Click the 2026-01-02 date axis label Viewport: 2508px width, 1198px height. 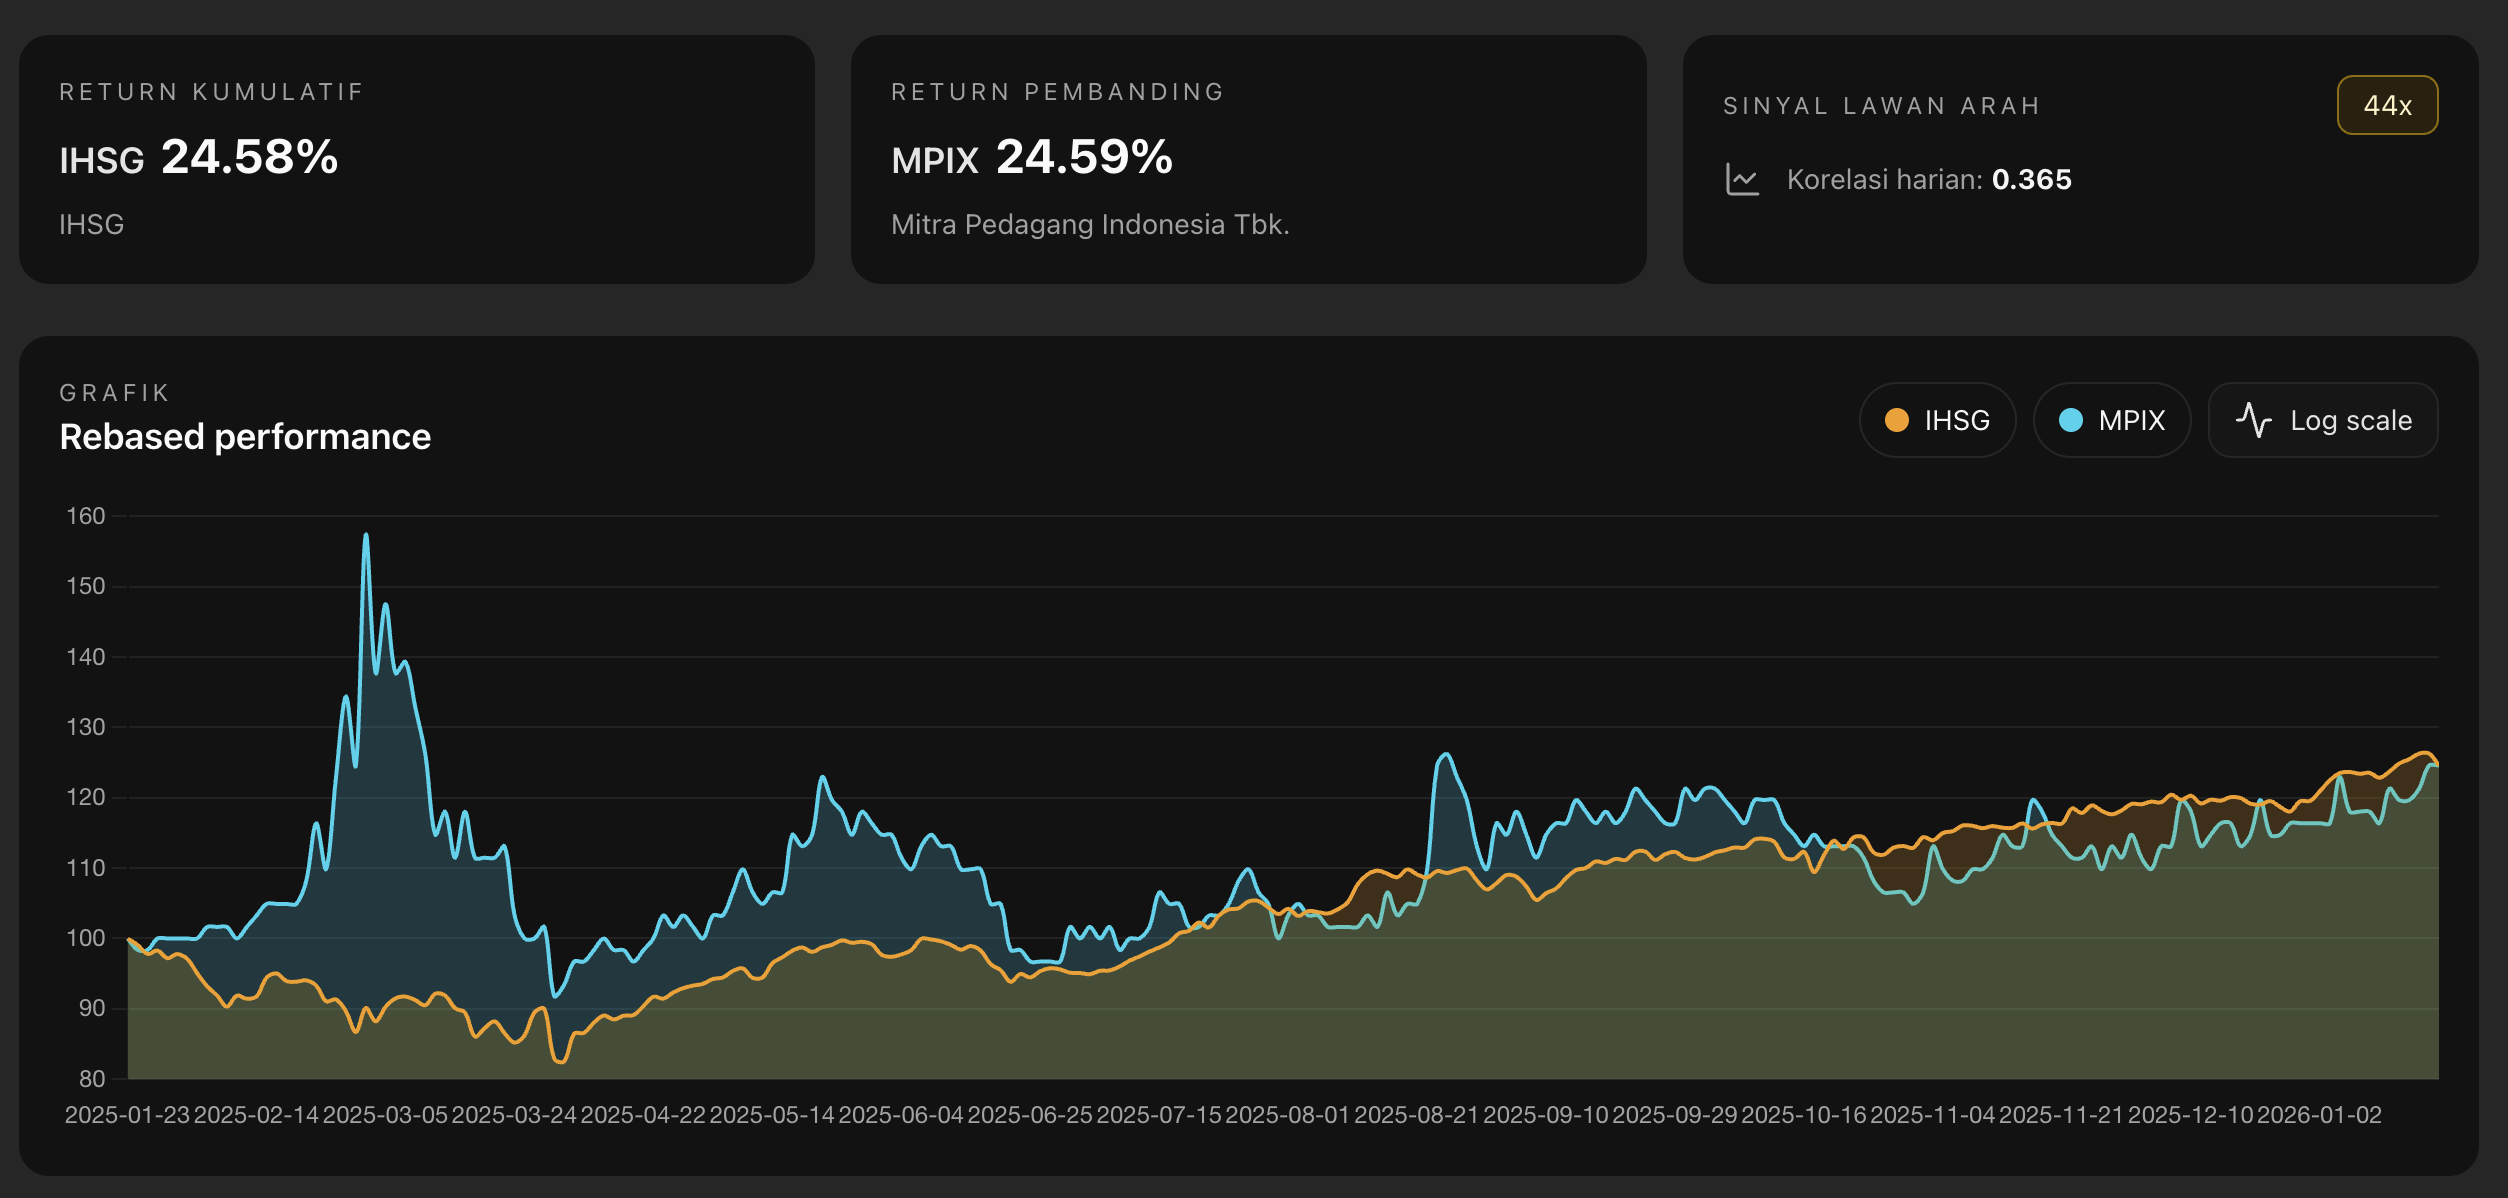[x=2319, y=1115]
